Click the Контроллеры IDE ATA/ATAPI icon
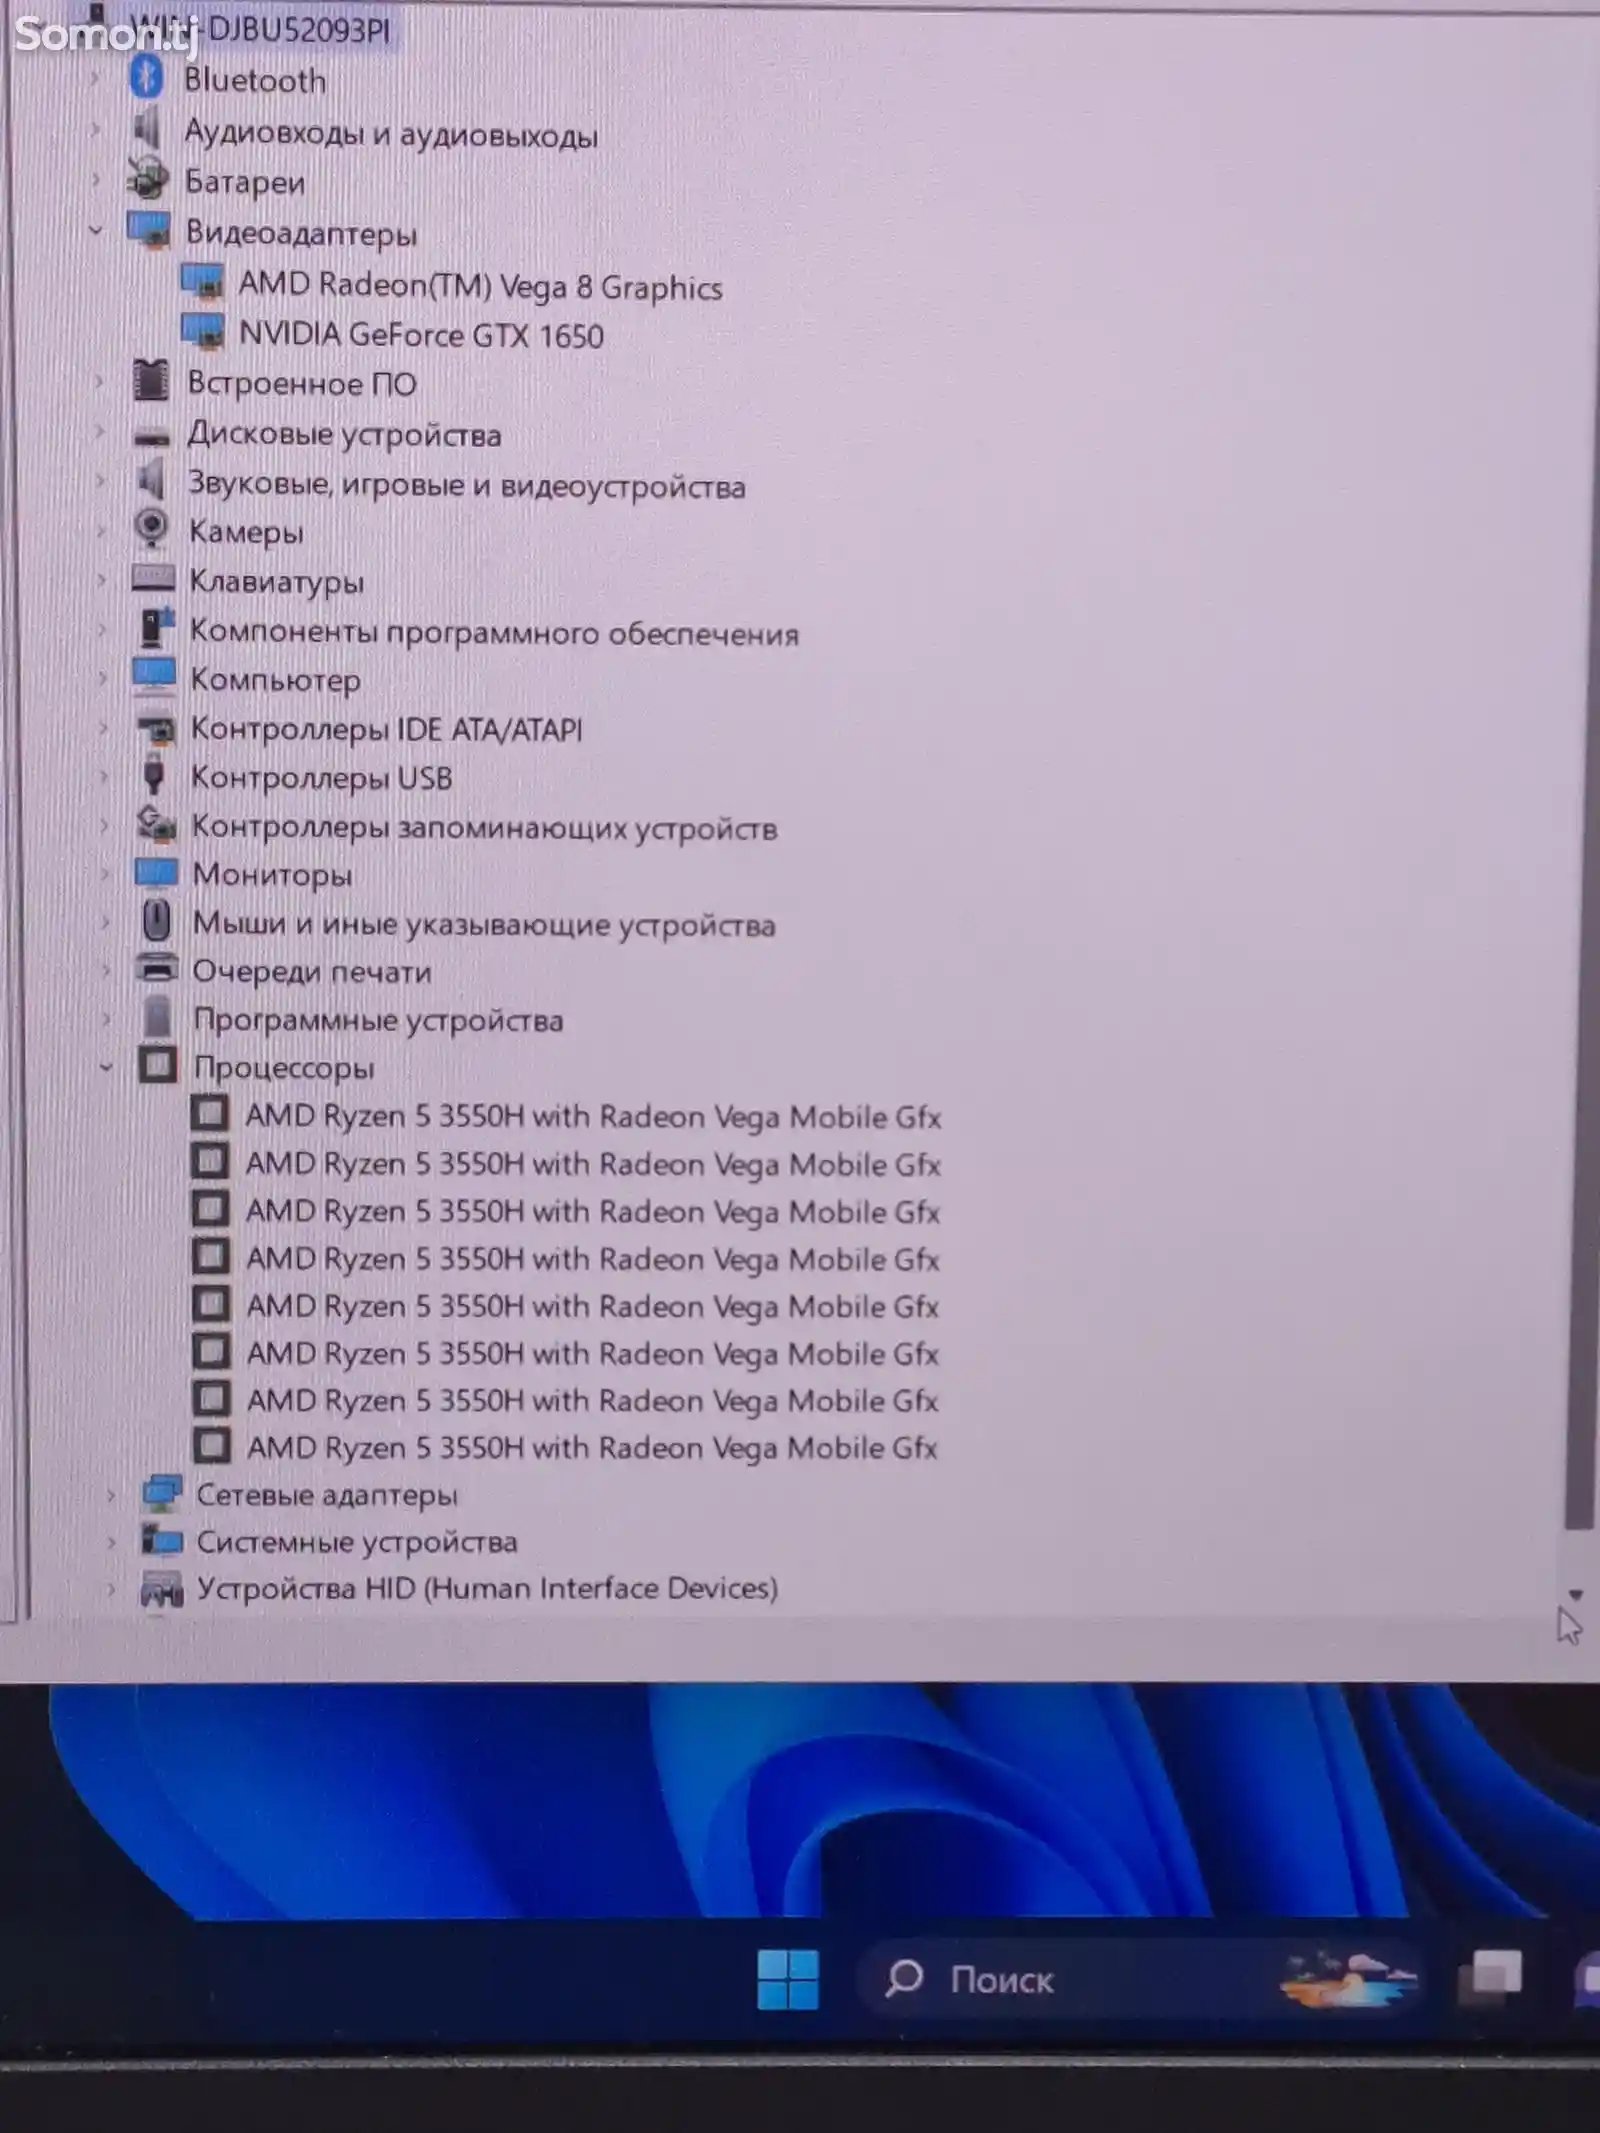Screen dimensions: 1600x2133 [x=156, y=728]
